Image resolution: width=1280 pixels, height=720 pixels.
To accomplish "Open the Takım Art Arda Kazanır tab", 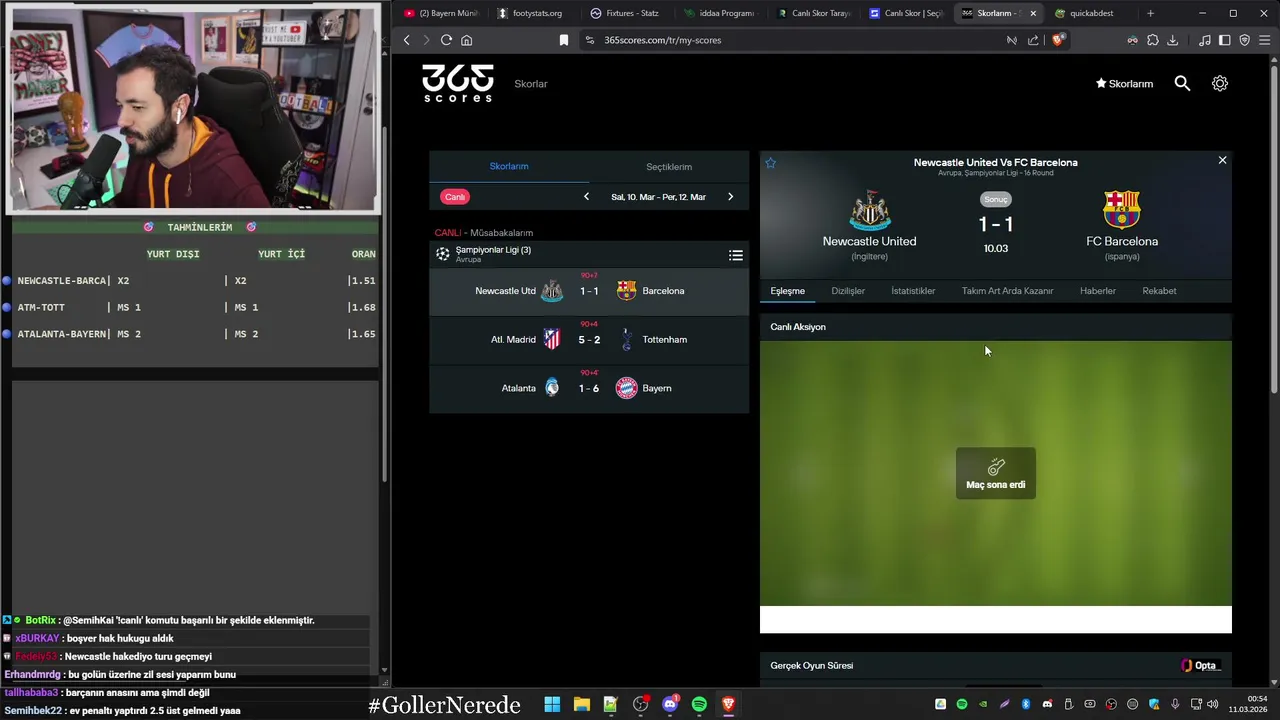I will (x=1007, y=291).
